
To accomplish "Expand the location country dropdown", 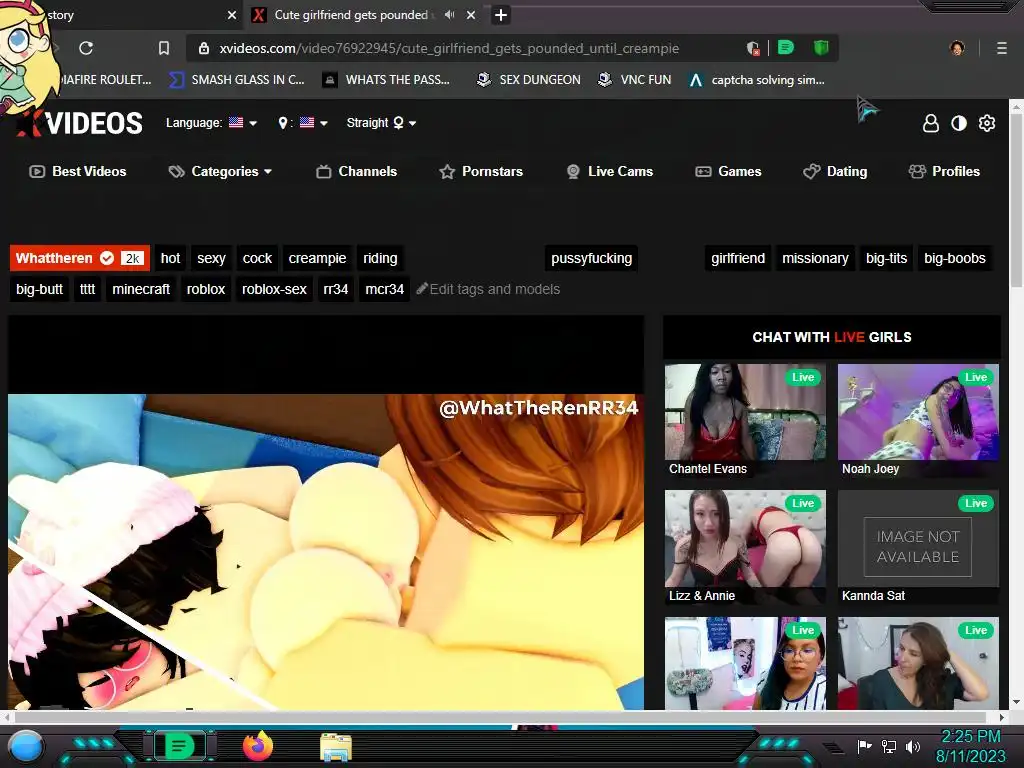I will (303, 123).
